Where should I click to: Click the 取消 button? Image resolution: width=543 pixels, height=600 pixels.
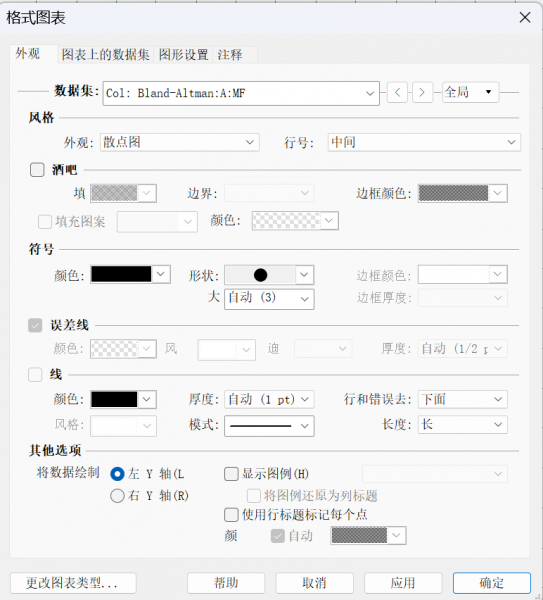click(315, 583)
